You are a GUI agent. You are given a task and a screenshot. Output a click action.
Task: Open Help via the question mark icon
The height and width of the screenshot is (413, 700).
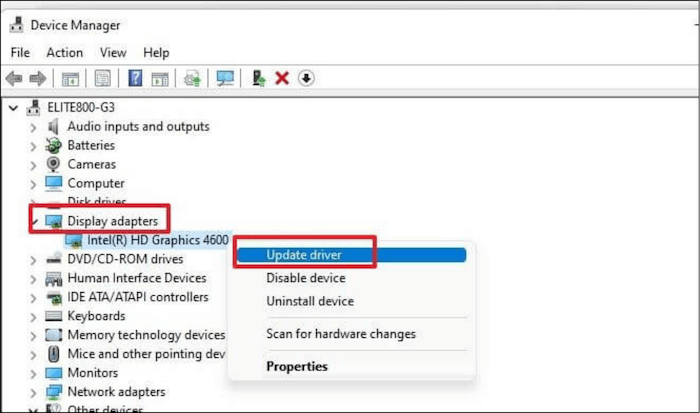pos(135,78)
